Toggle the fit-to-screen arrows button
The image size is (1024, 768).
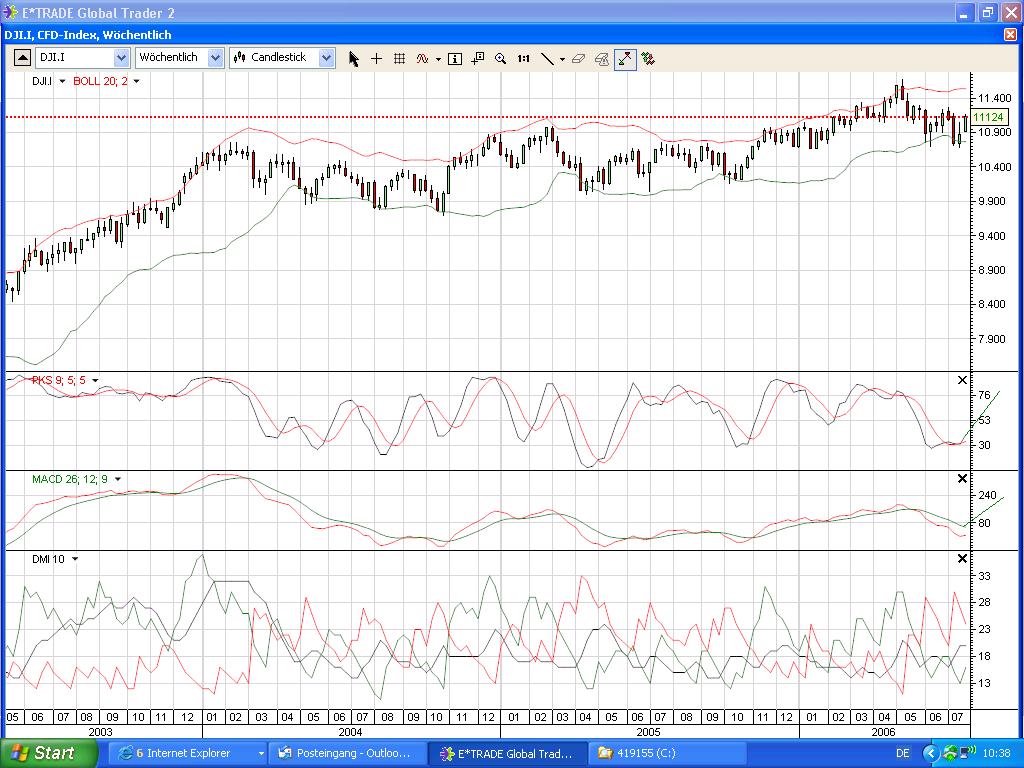[x=625, y=58]
